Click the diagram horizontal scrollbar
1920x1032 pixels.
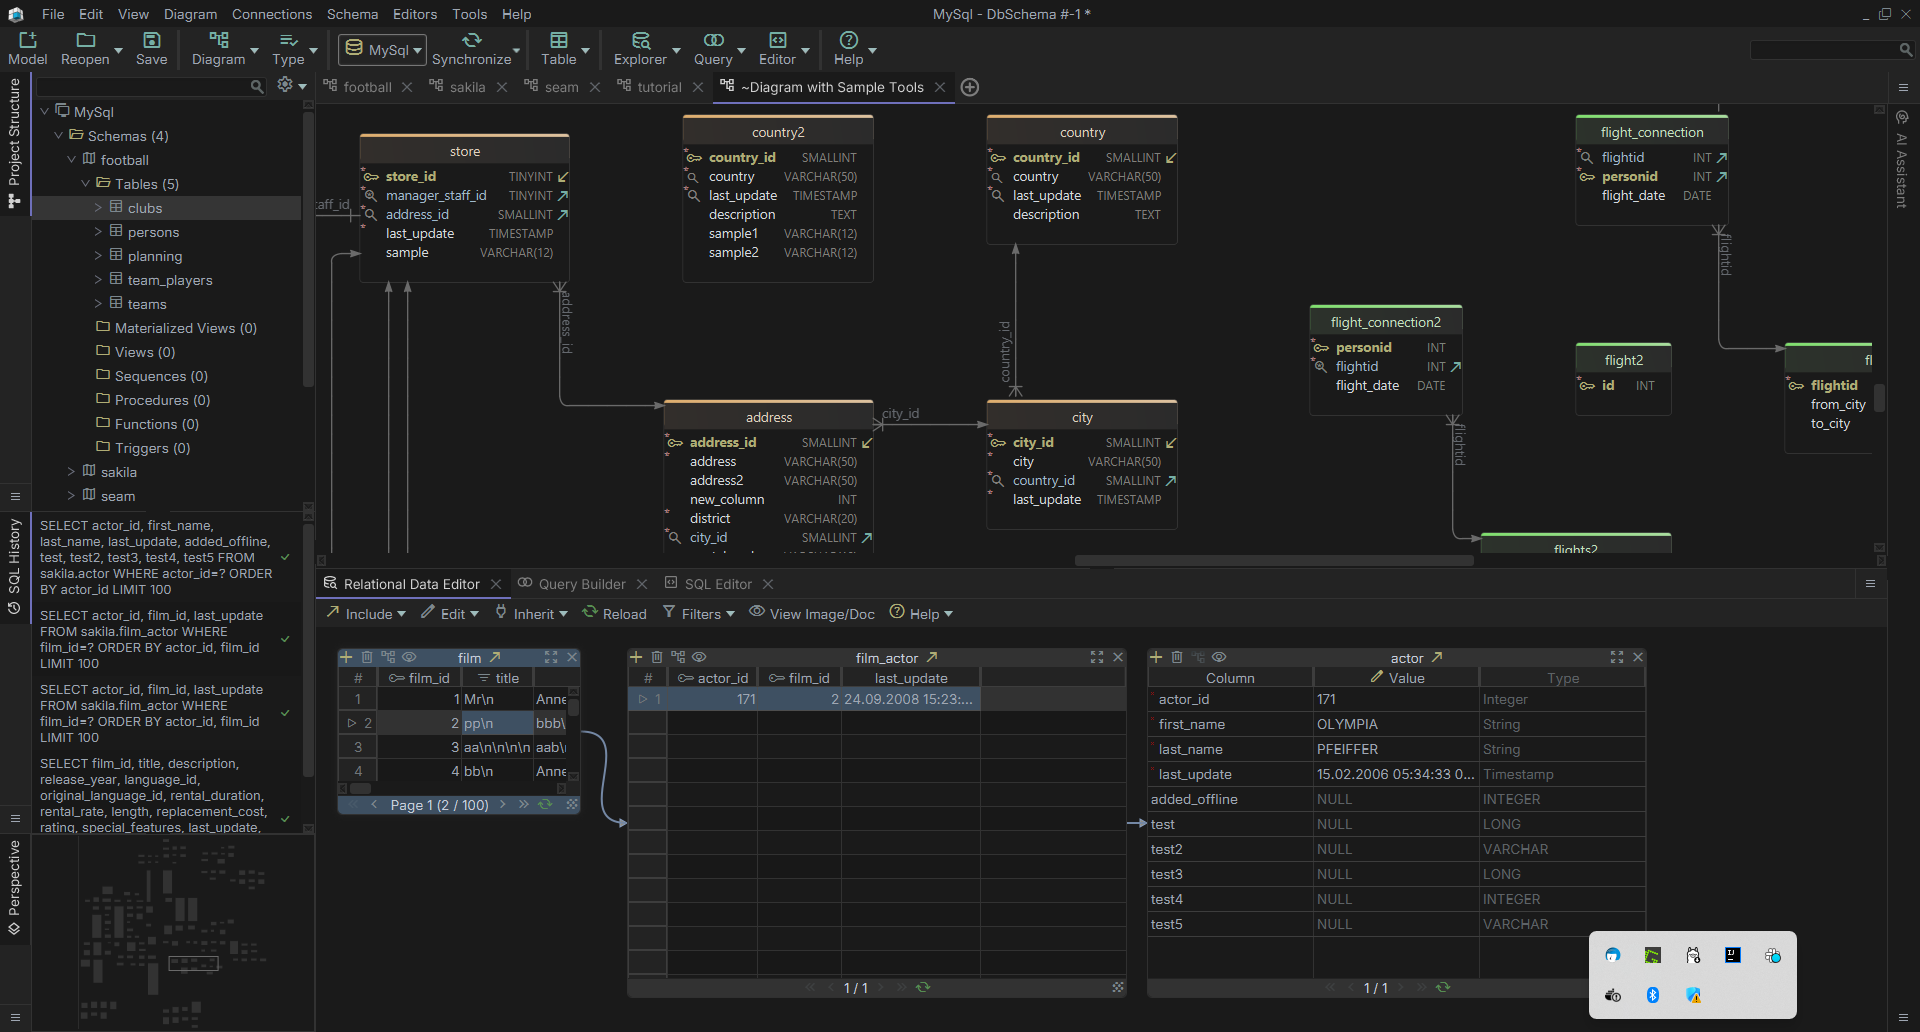click(1273, 561)
